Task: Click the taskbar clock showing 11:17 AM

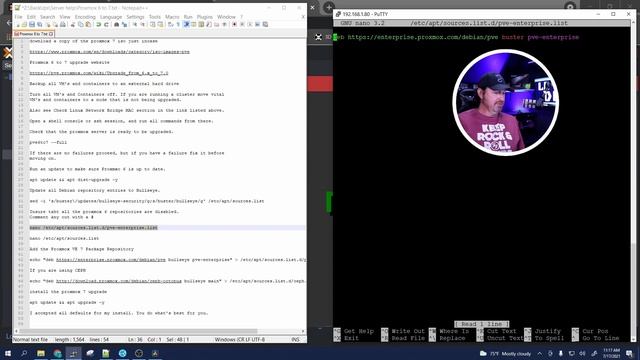Action: coord(611,353)
